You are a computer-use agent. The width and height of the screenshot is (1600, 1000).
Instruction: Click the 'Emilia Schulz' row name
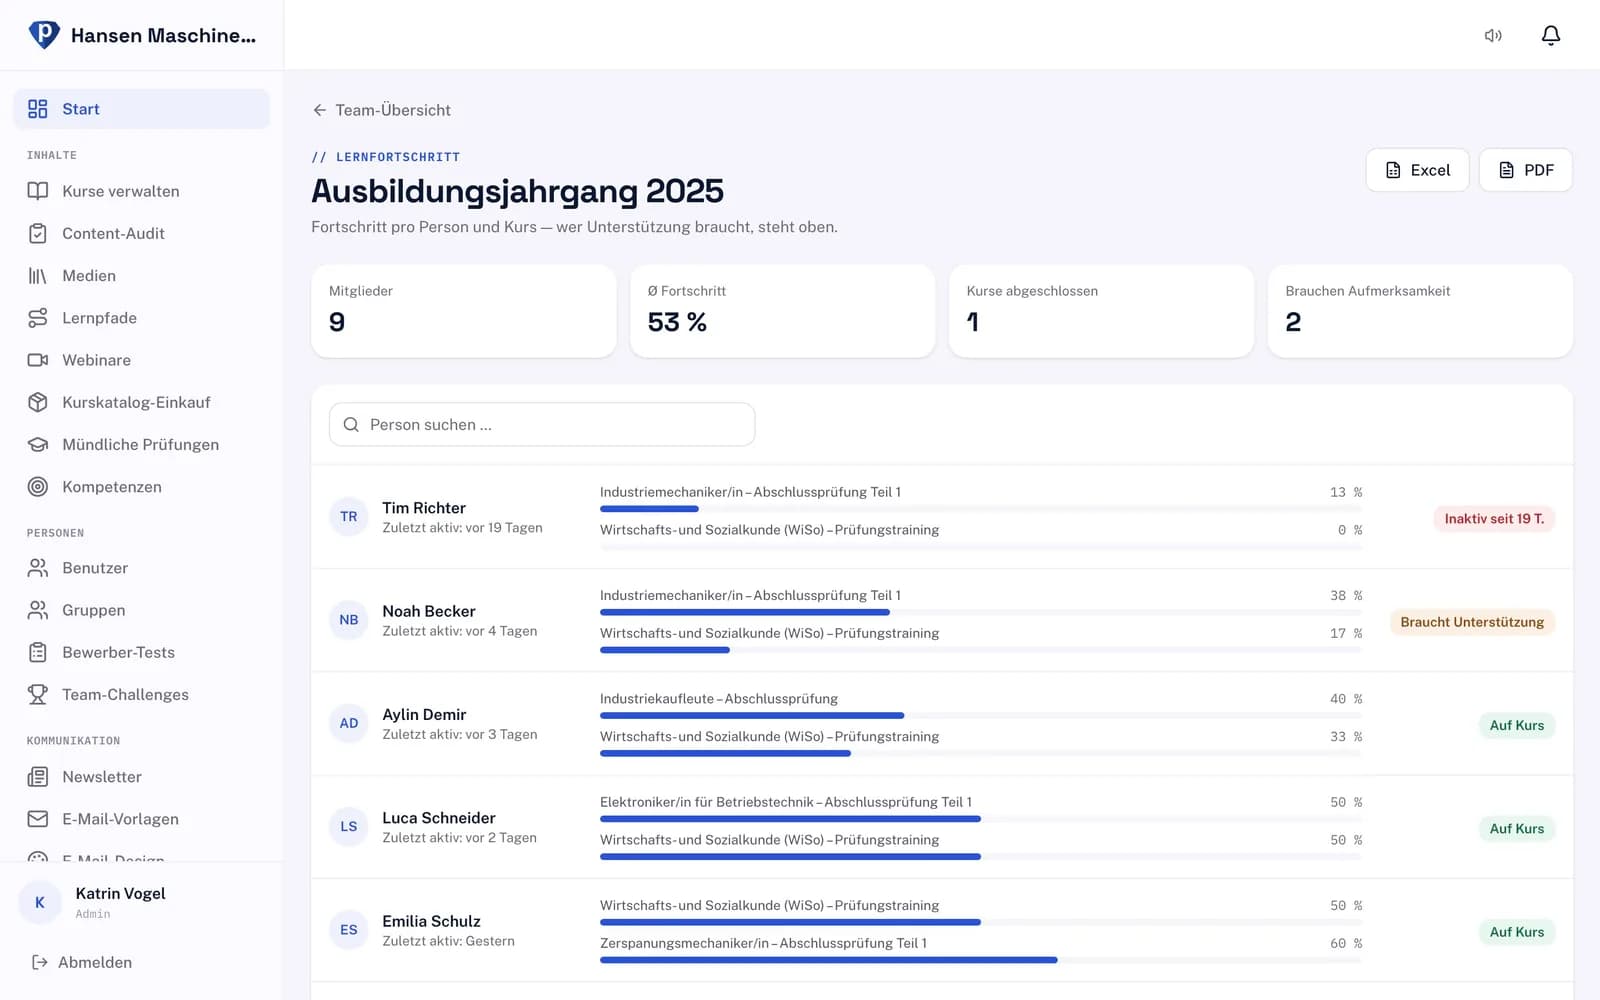(431, 921)
